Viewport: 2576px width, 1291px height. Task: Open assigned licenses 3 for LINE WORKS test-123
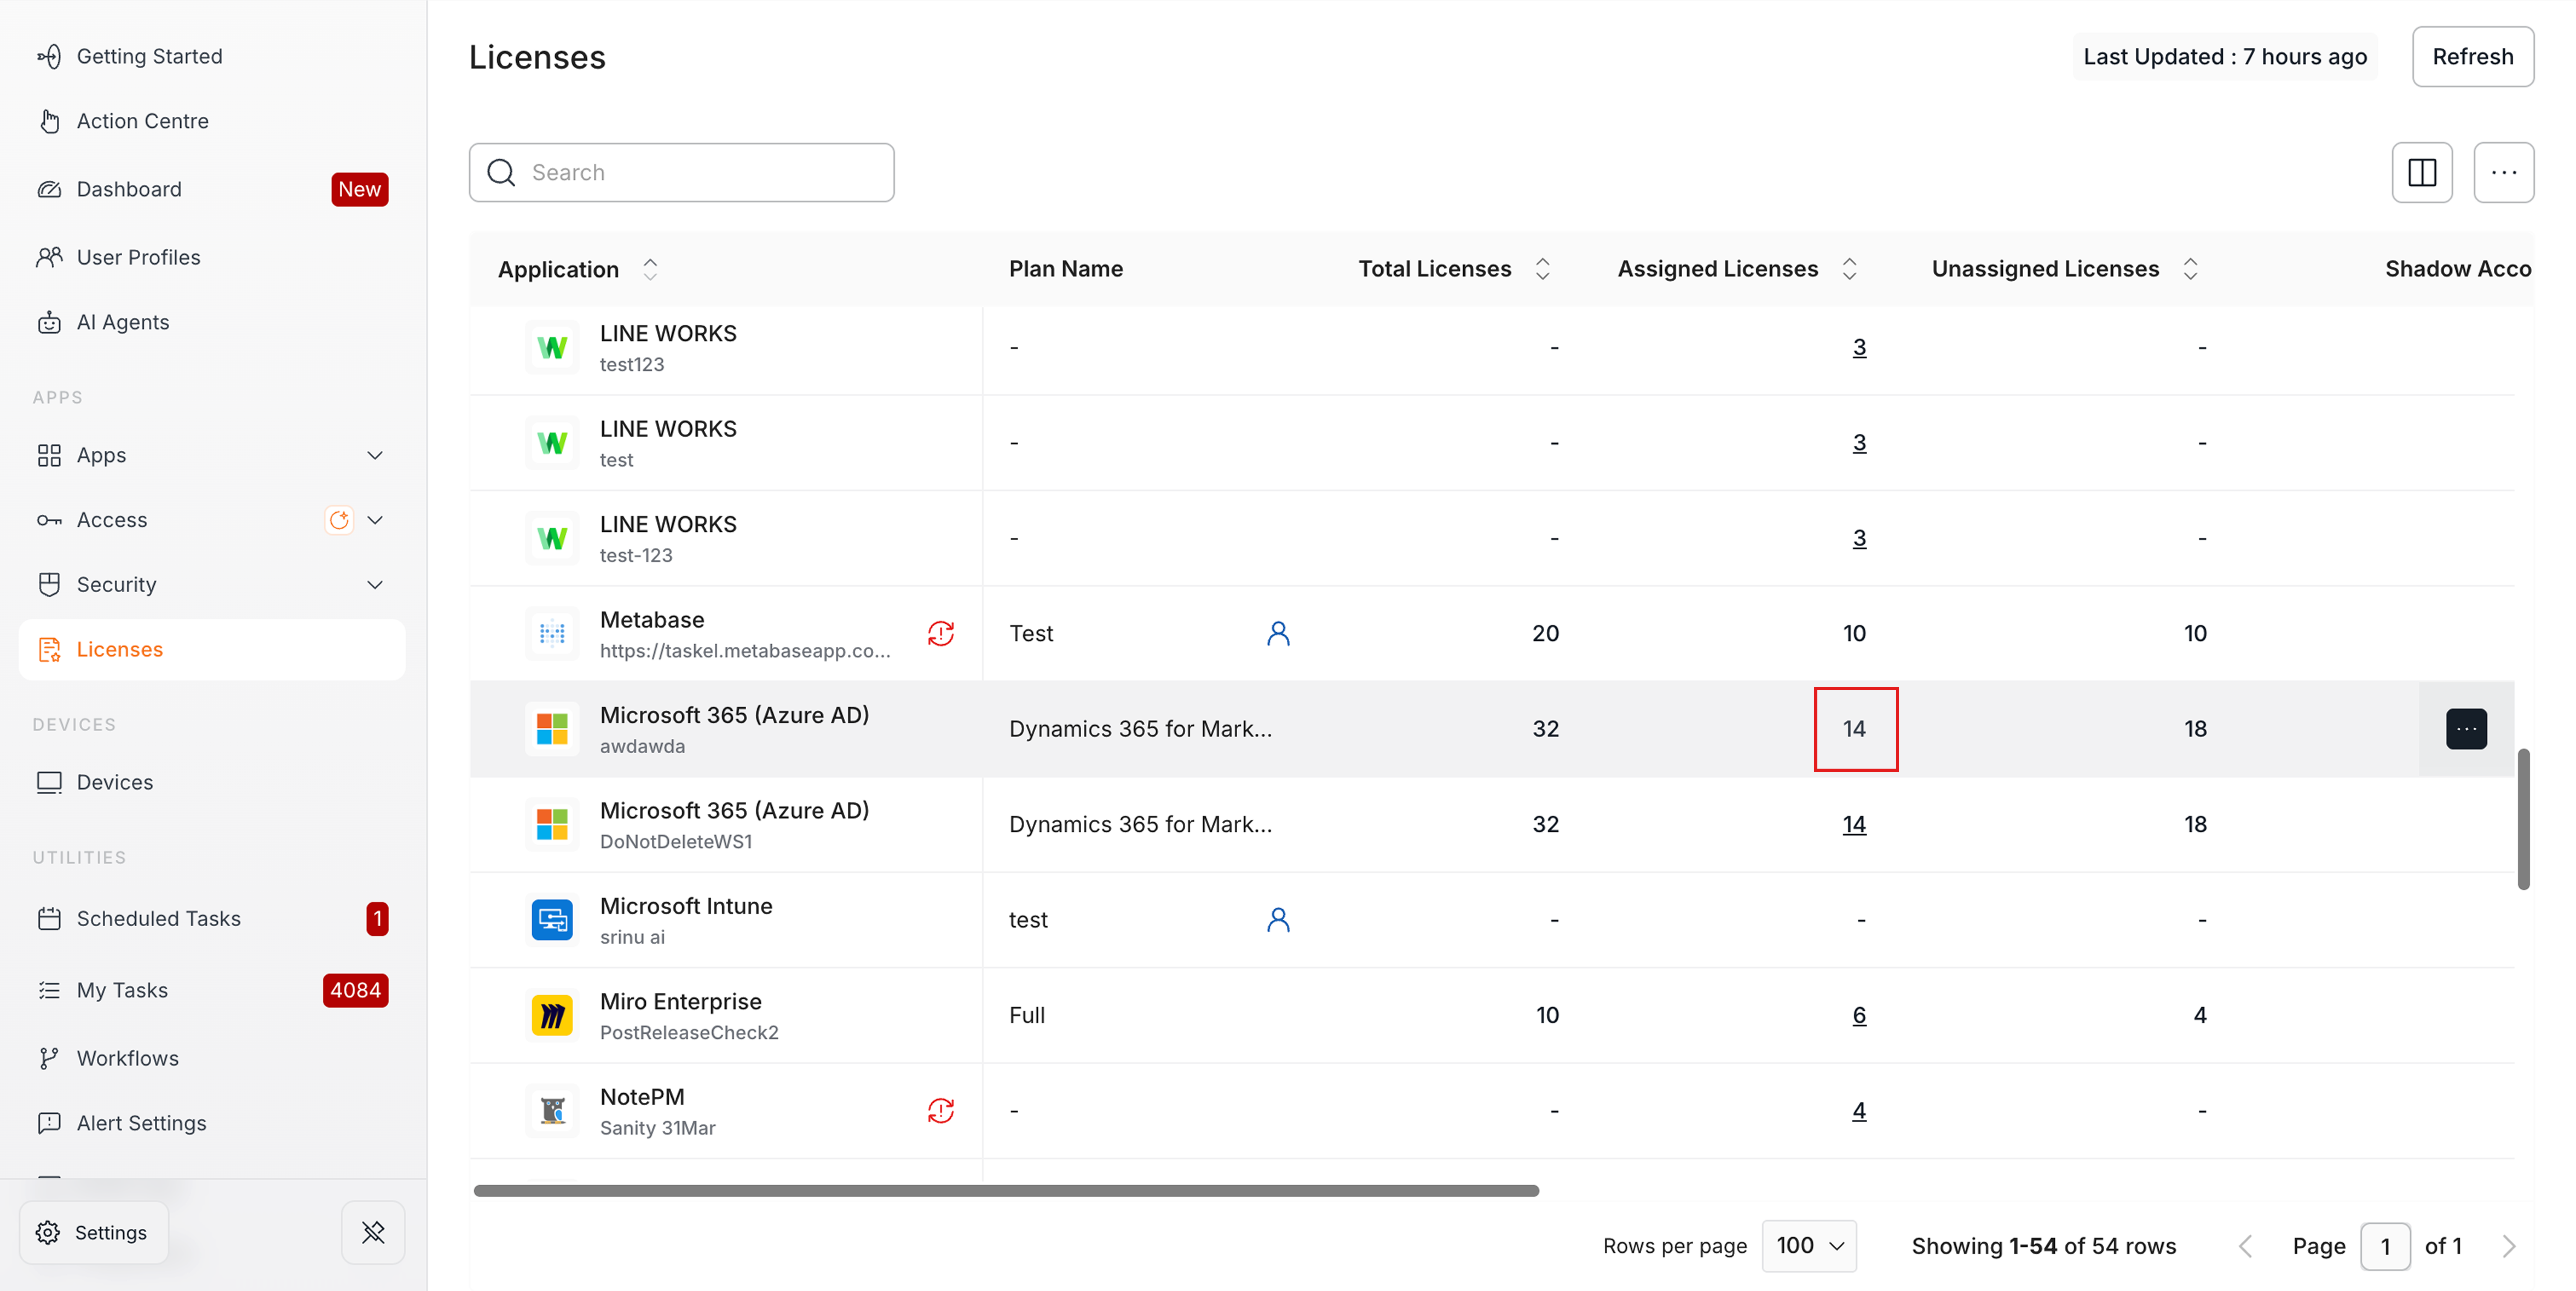coord(1859,538)
